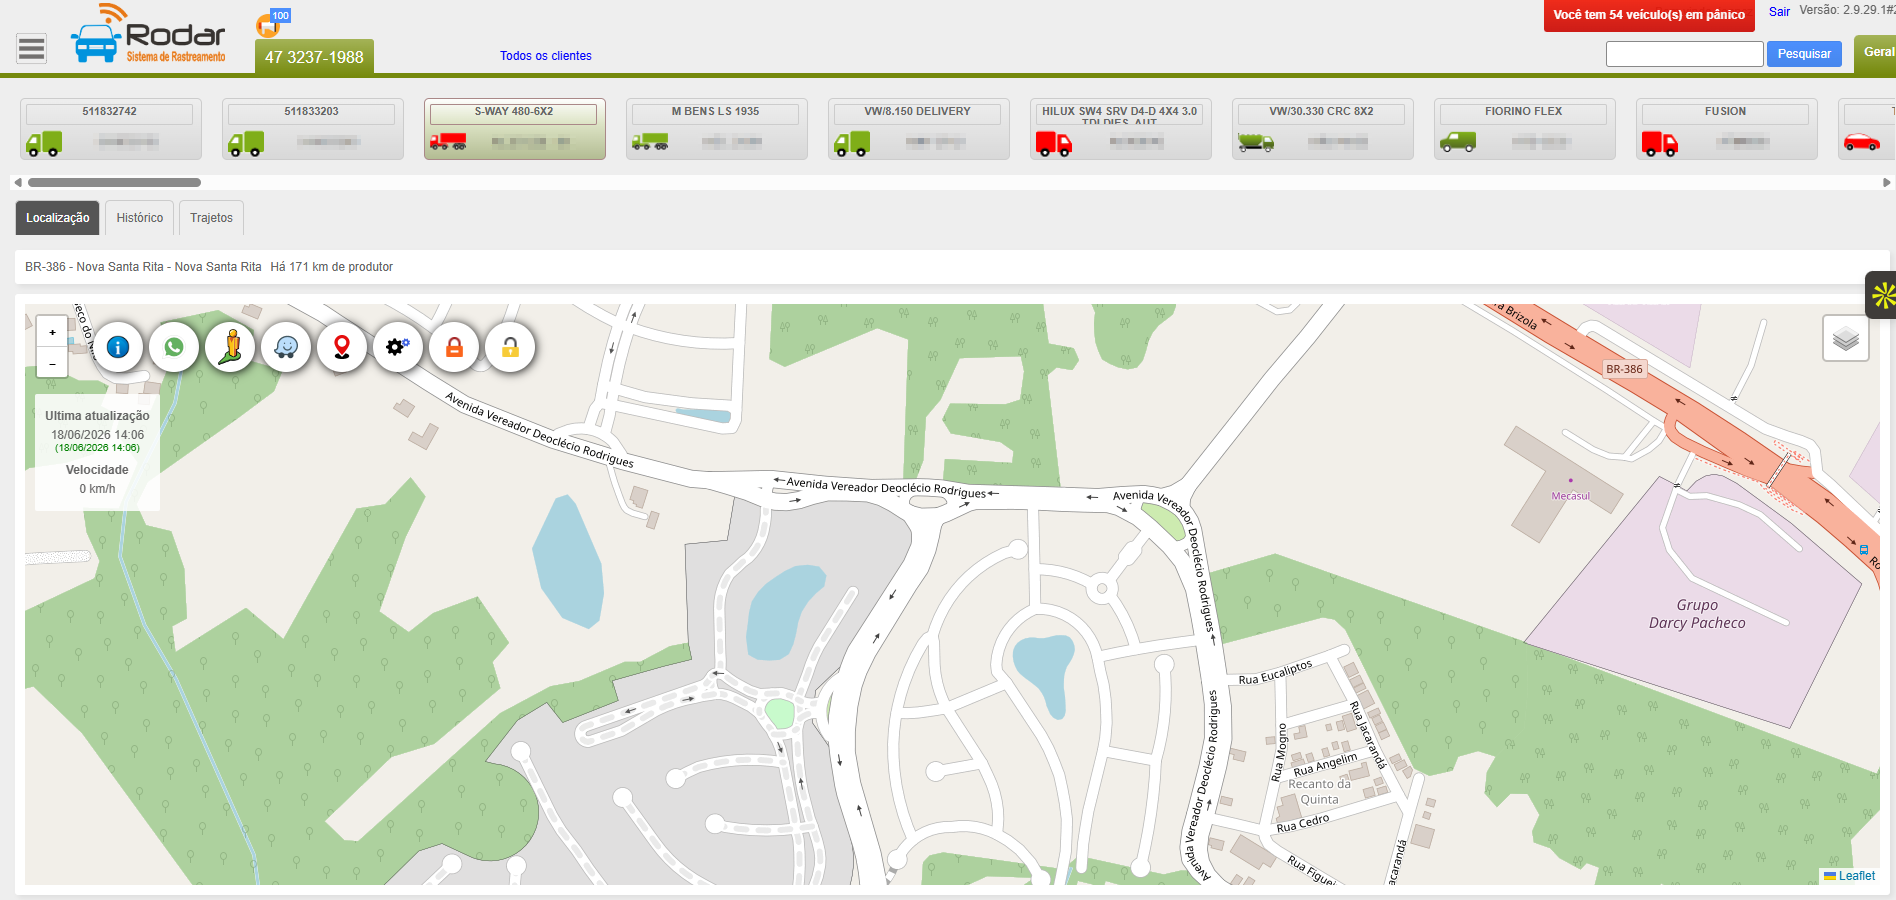This screenshot has height=900, width=1896.
Task: Open Street View pegman icon
Action: [230, 347]
